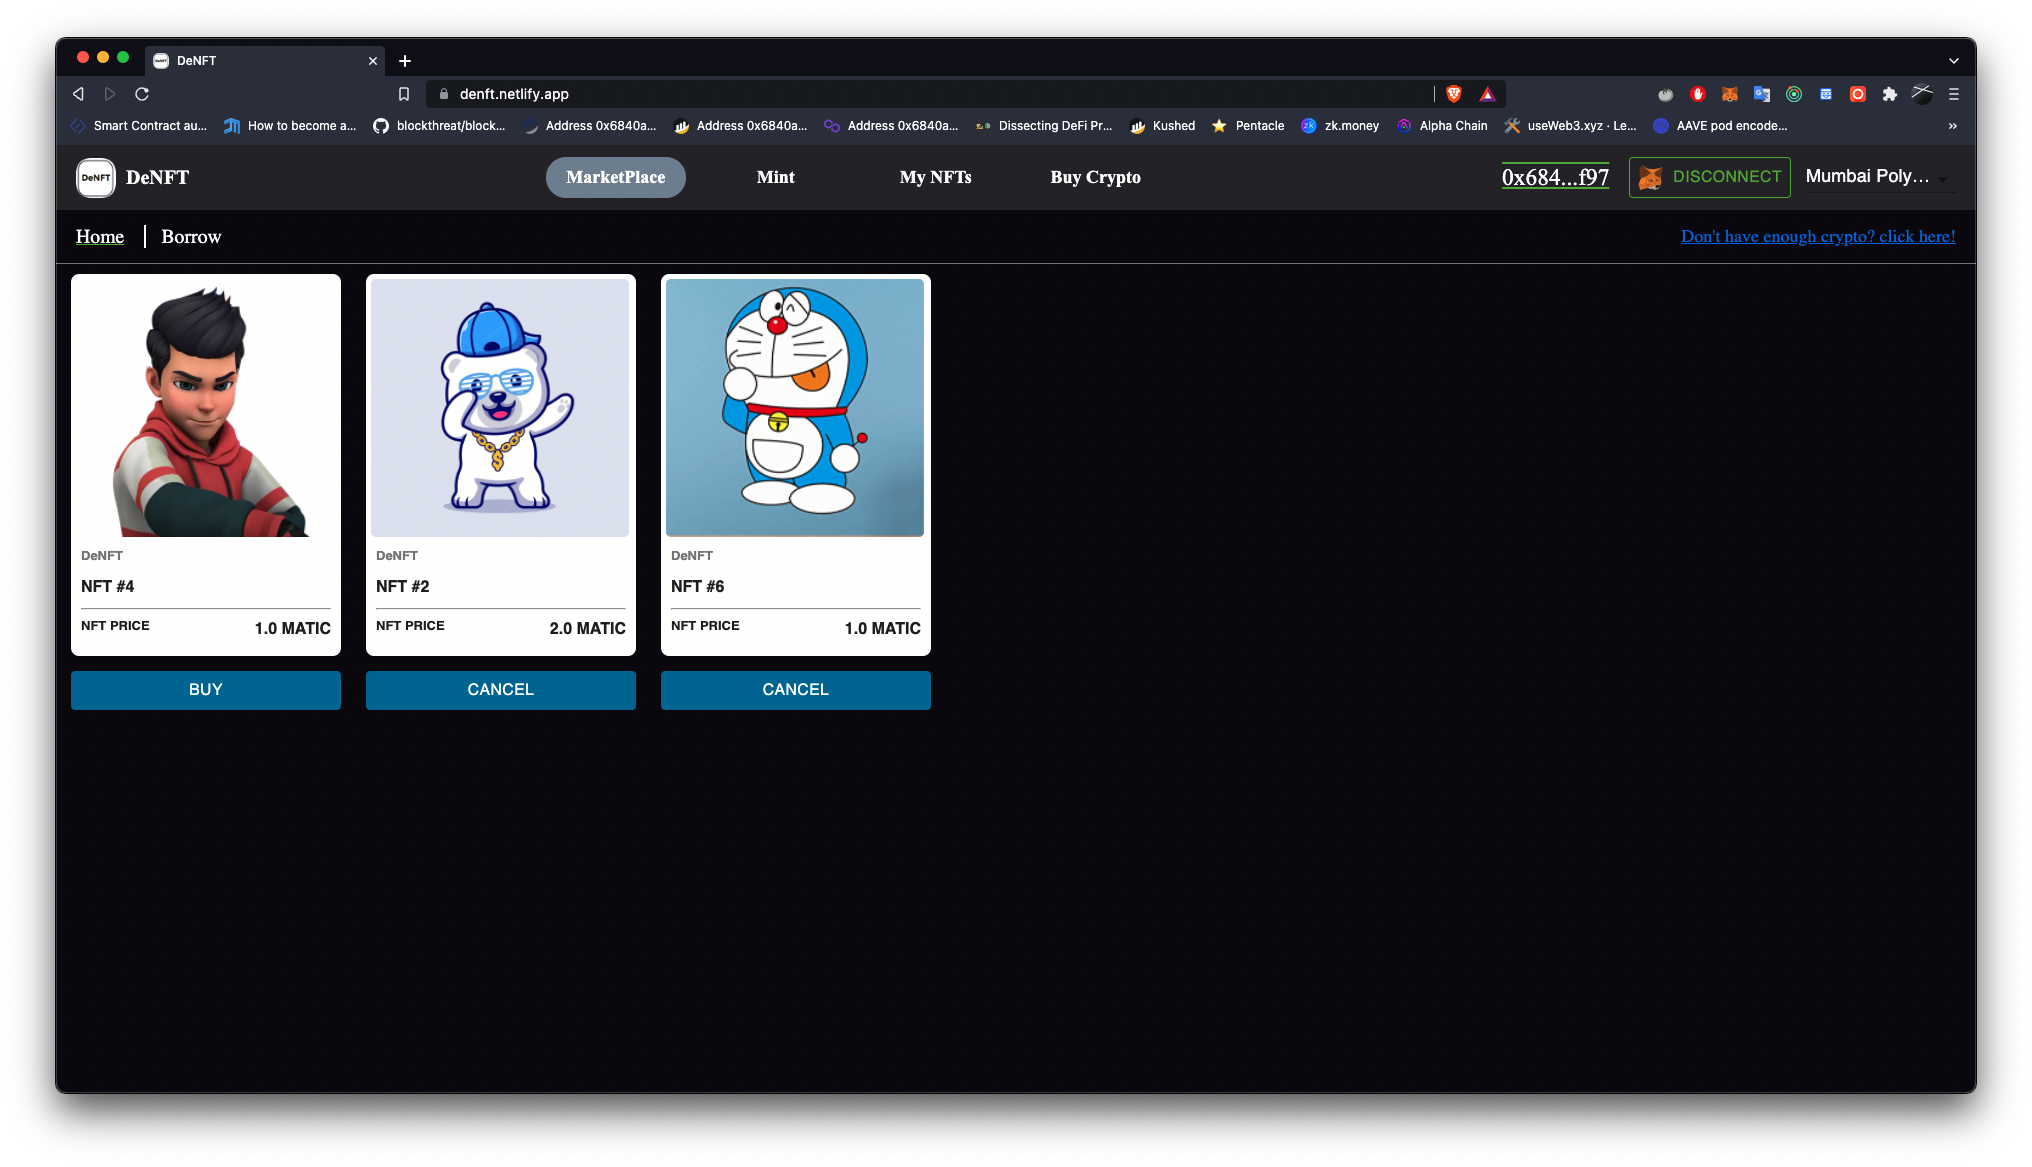Click the Brave Shields lion icon
The width and height of the screenshot is (2032, 1167).
point(1454,94)
